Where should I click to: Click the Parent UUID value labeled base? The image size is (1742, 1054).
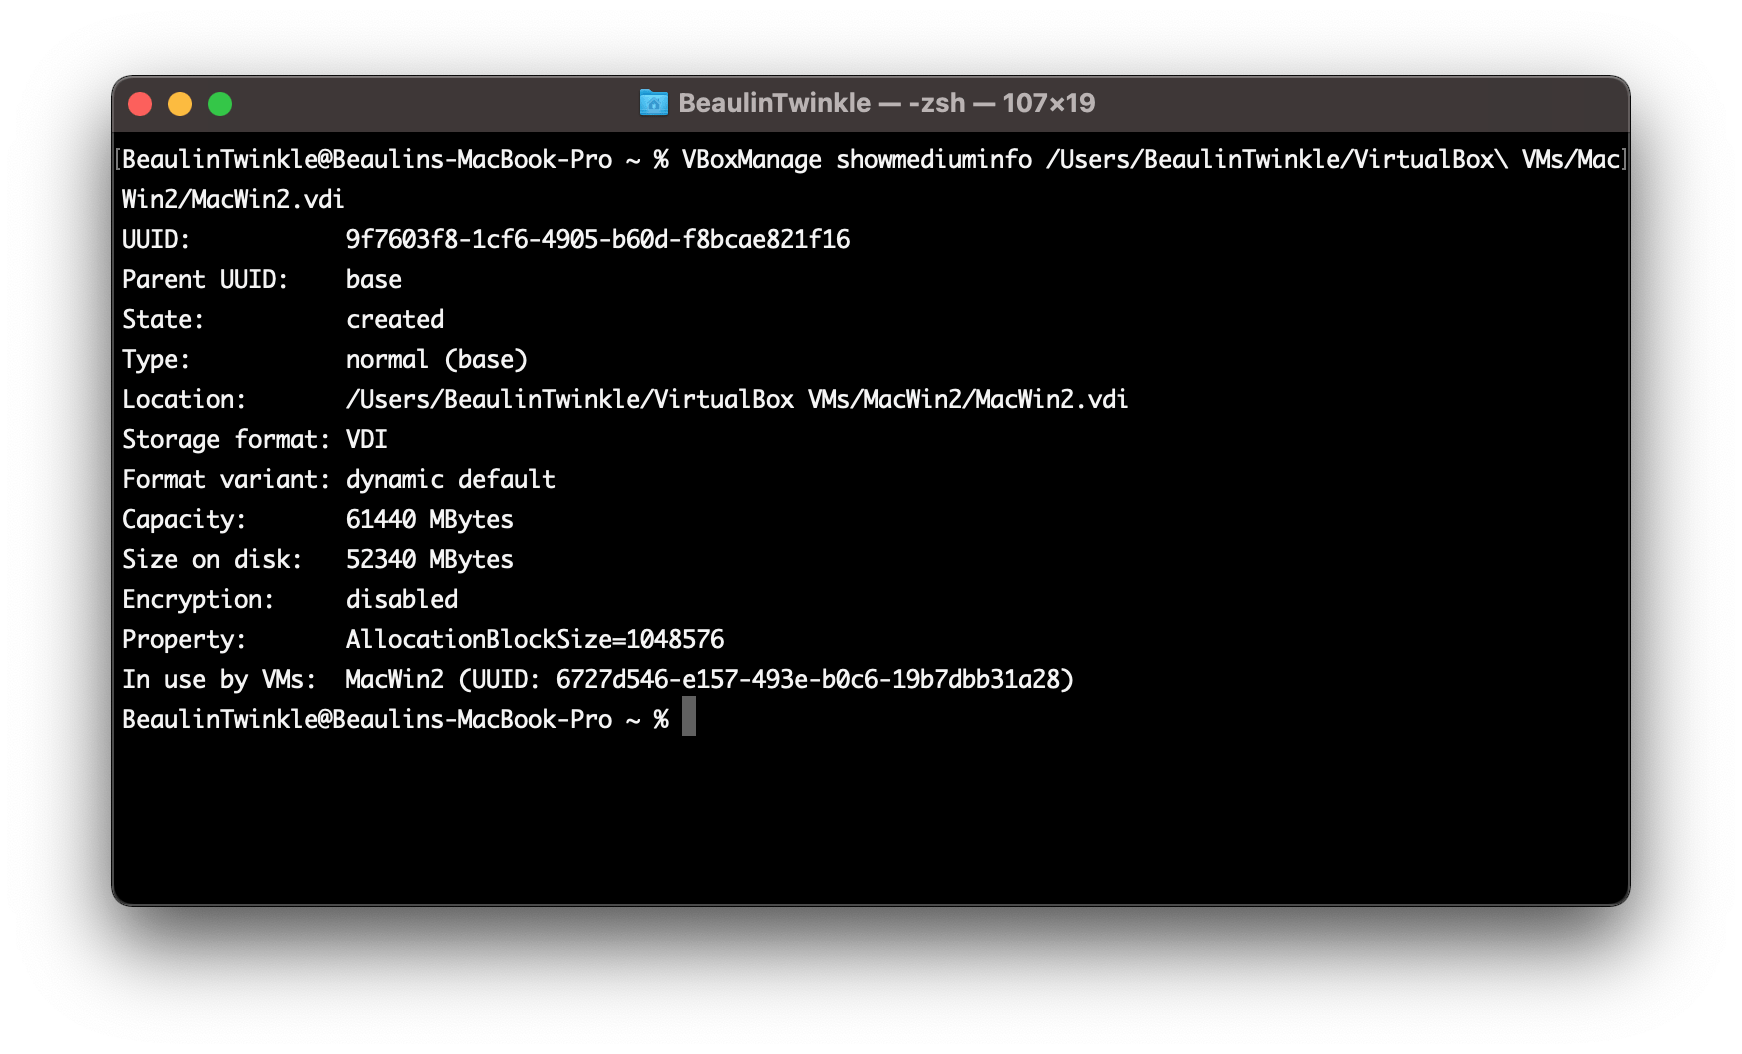(373, 279)
